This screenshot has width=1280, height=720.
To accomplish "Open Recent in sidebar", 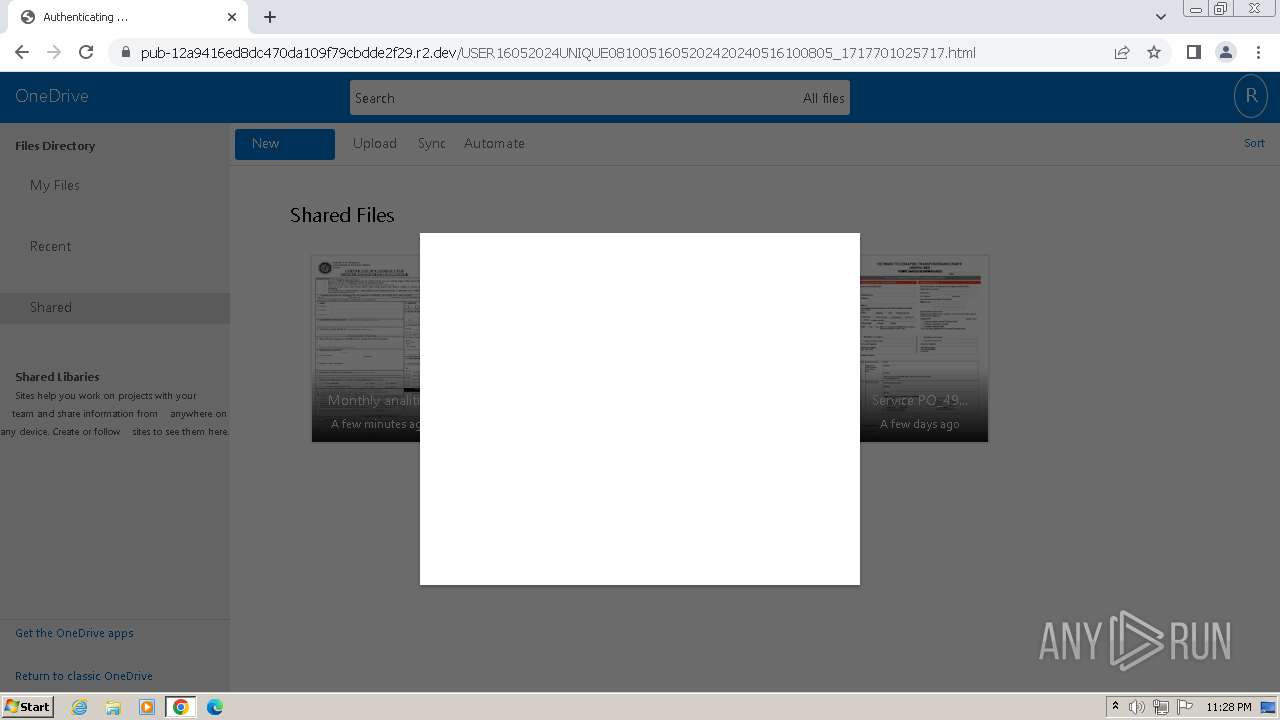I will point(51,246).
